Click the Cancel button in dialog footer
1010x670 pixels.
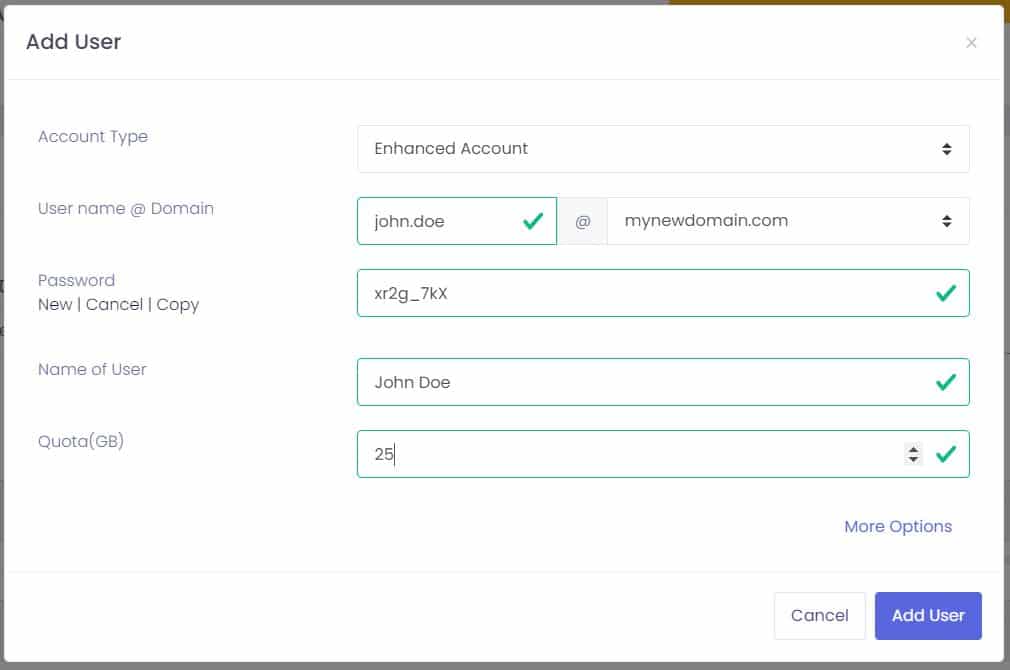[819, 616]
